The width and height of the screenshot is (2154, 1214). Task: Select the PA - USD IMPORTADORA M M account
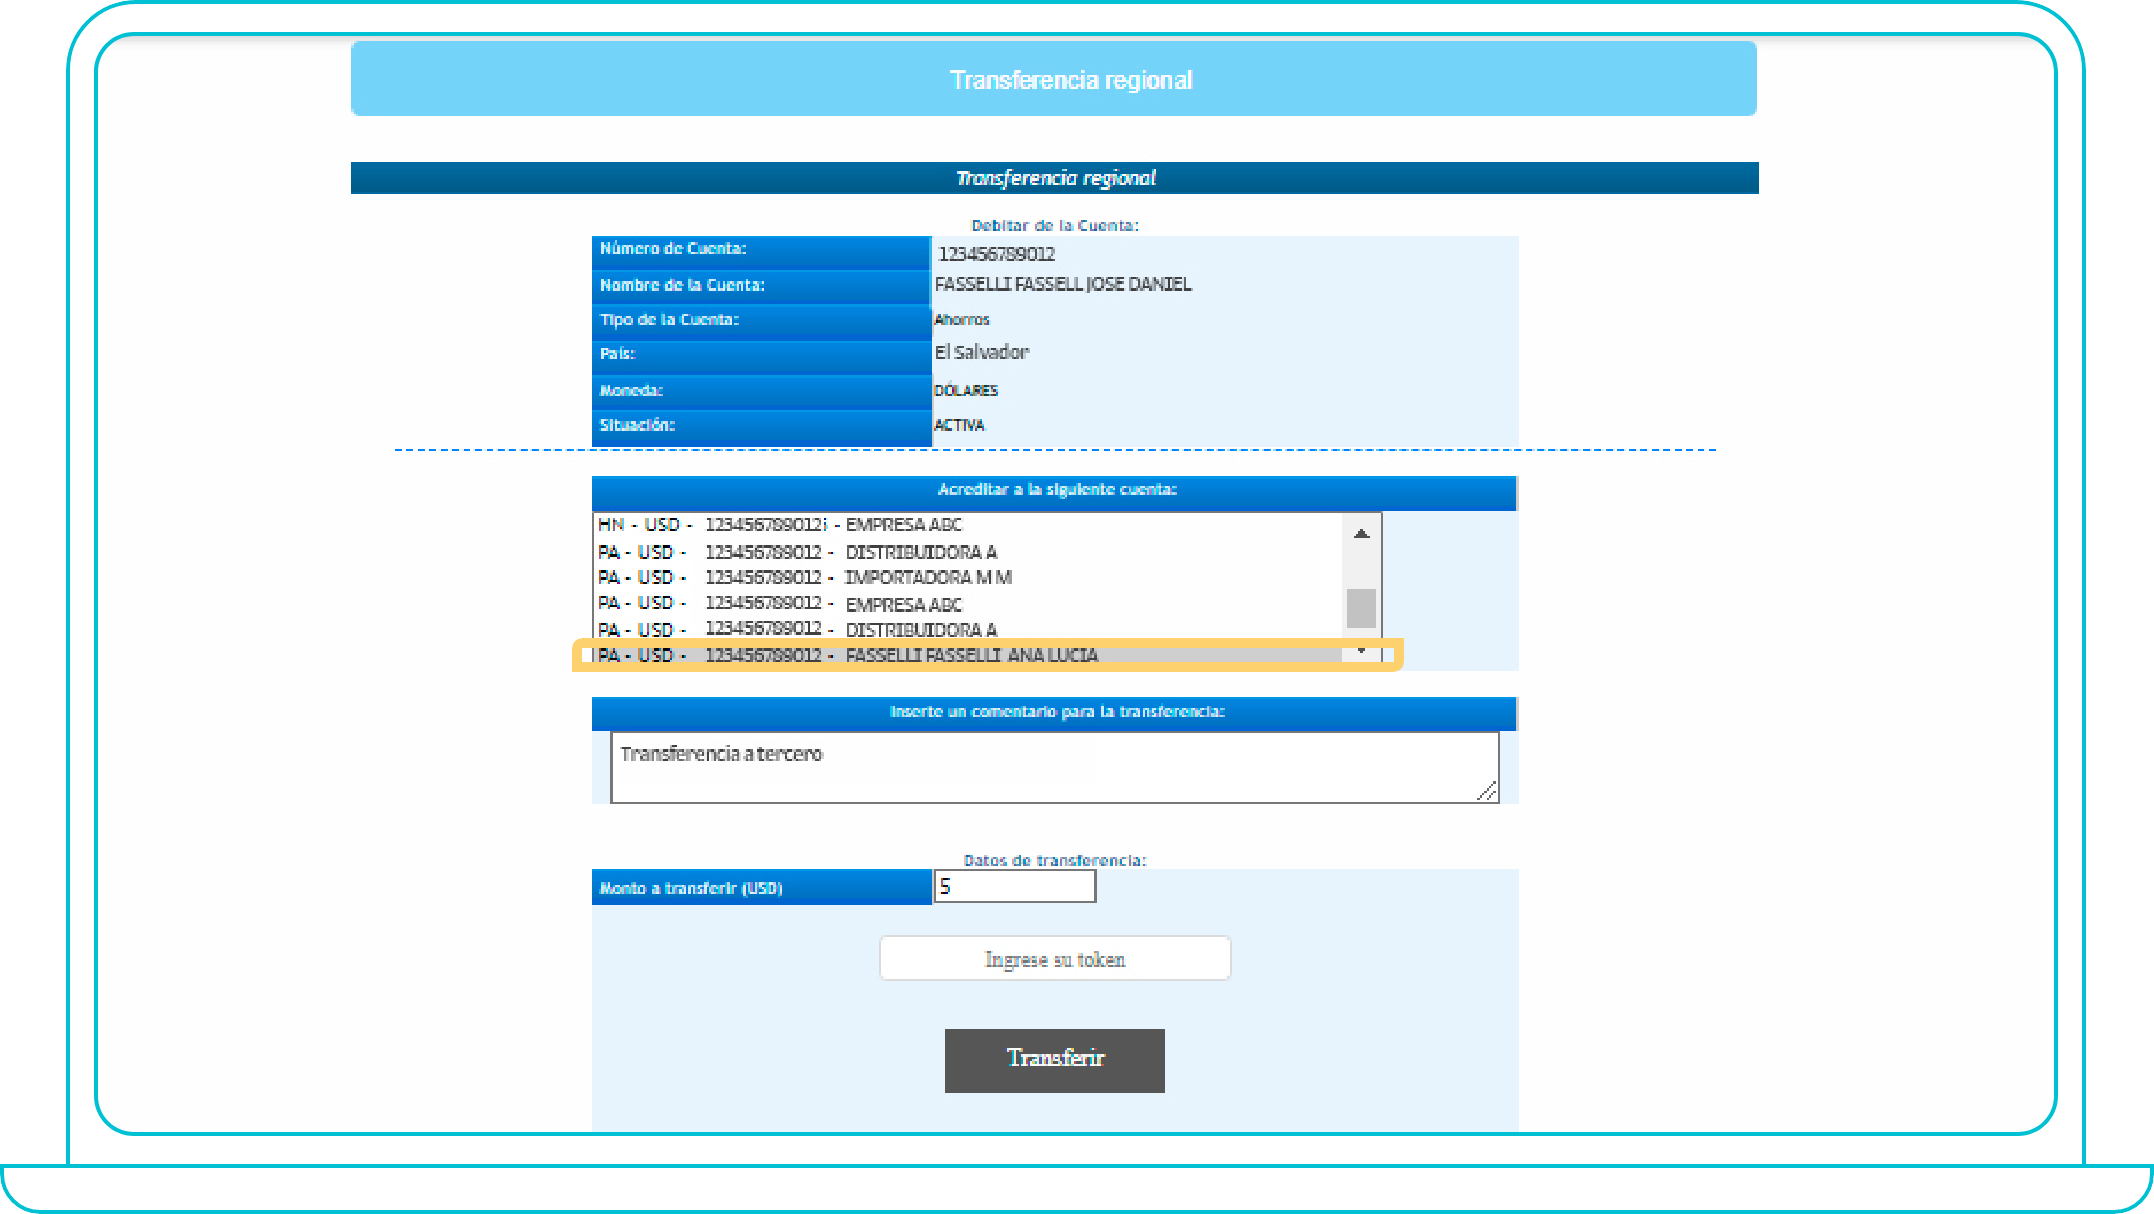click(x=805, y=578)
